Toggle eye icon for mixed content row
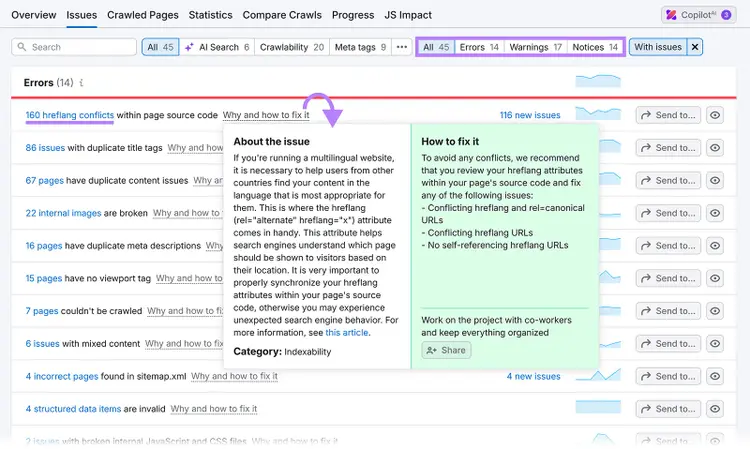 click(x=715, y=343)
